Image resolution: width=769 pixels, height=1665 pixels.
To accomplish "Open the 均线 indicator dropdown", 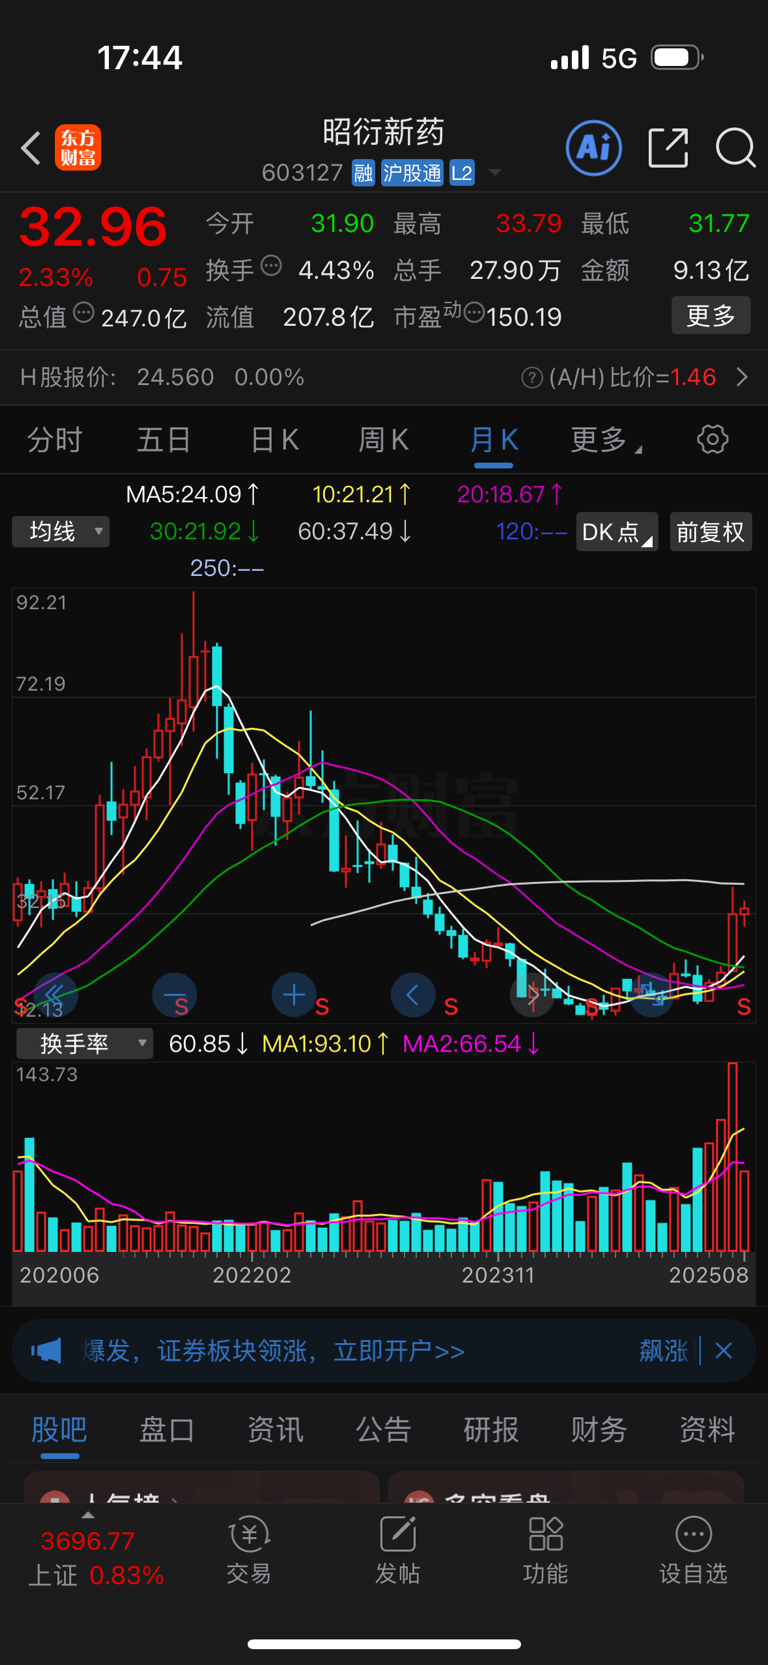I will [61, 531].
